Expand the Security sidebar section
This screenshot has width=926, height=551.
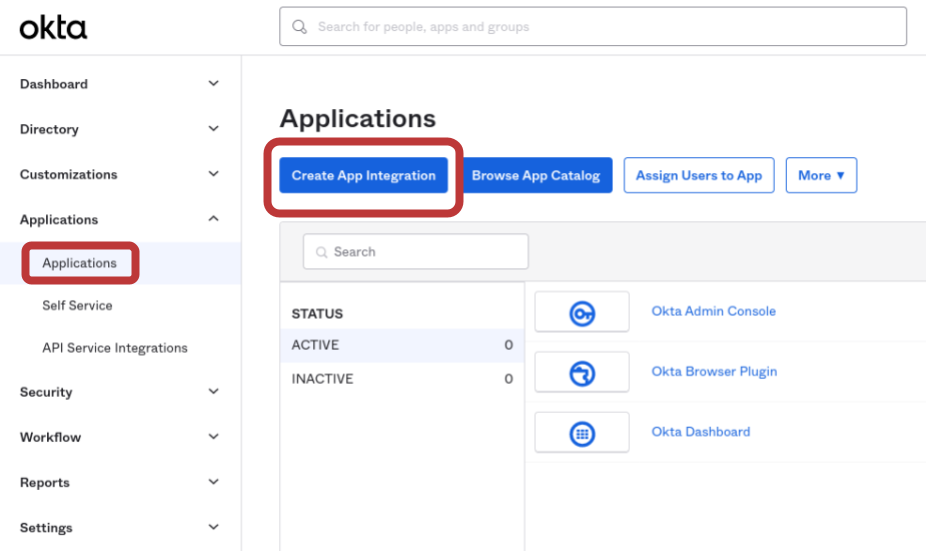[x=213, y=392]
